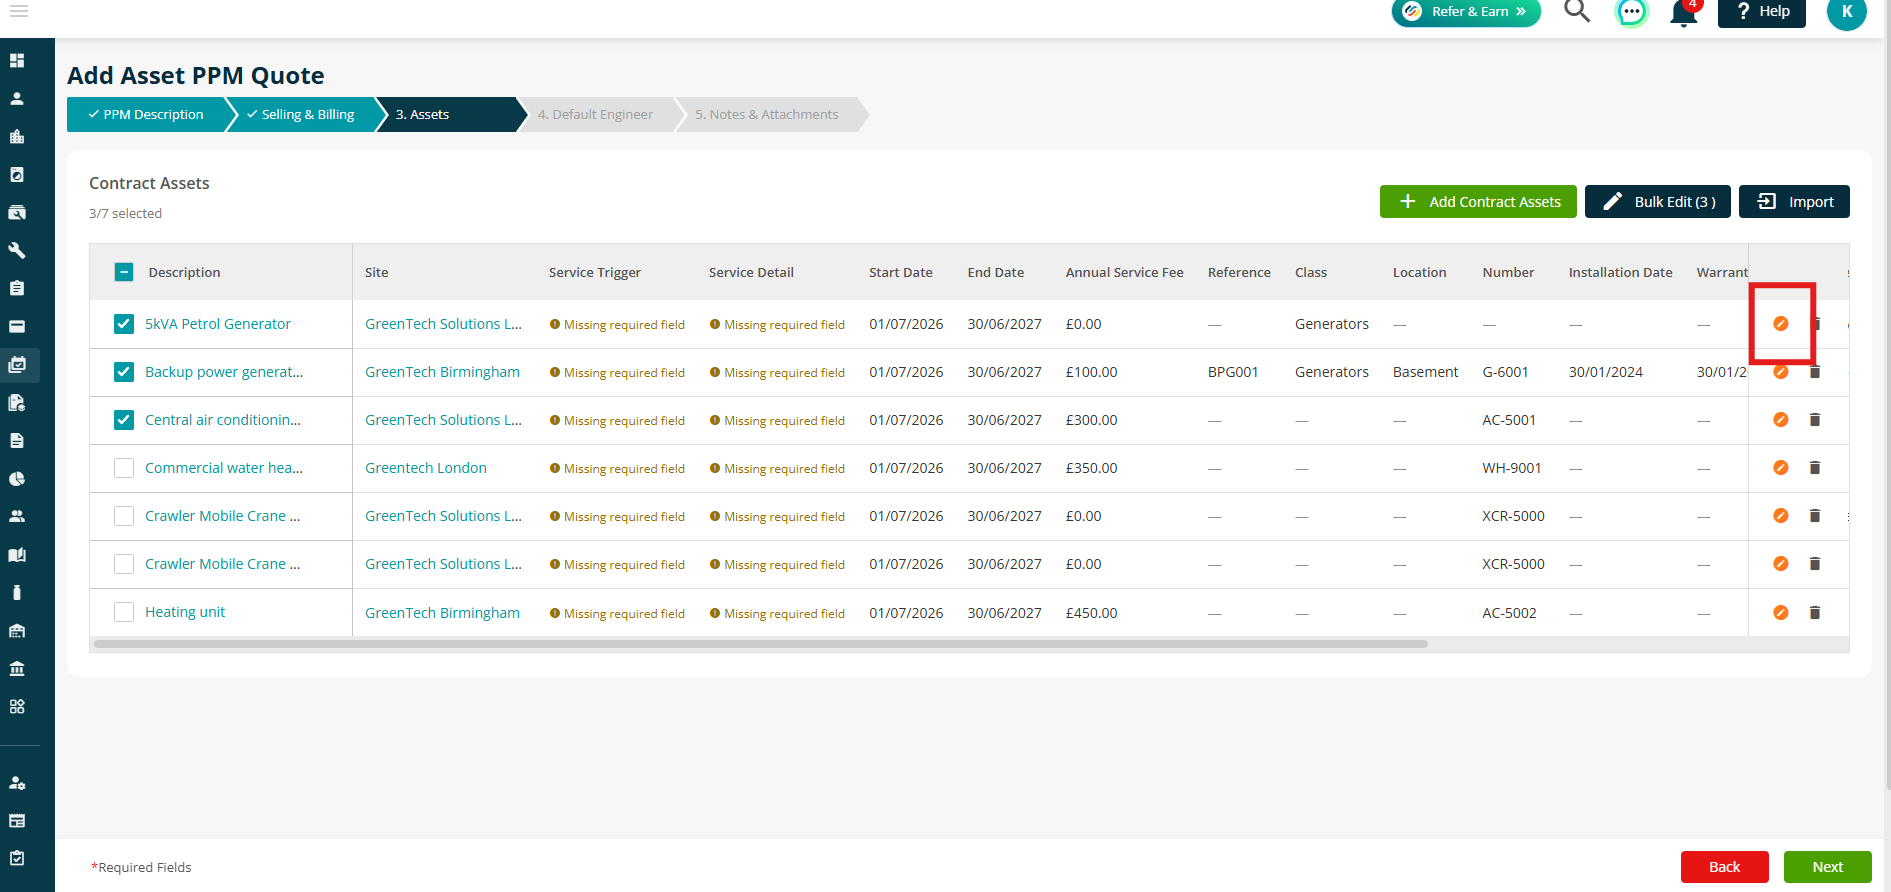This screenshot has width=1891, height=892.
Task: Click the search magnifier icon
Action: click(1577, 11)
